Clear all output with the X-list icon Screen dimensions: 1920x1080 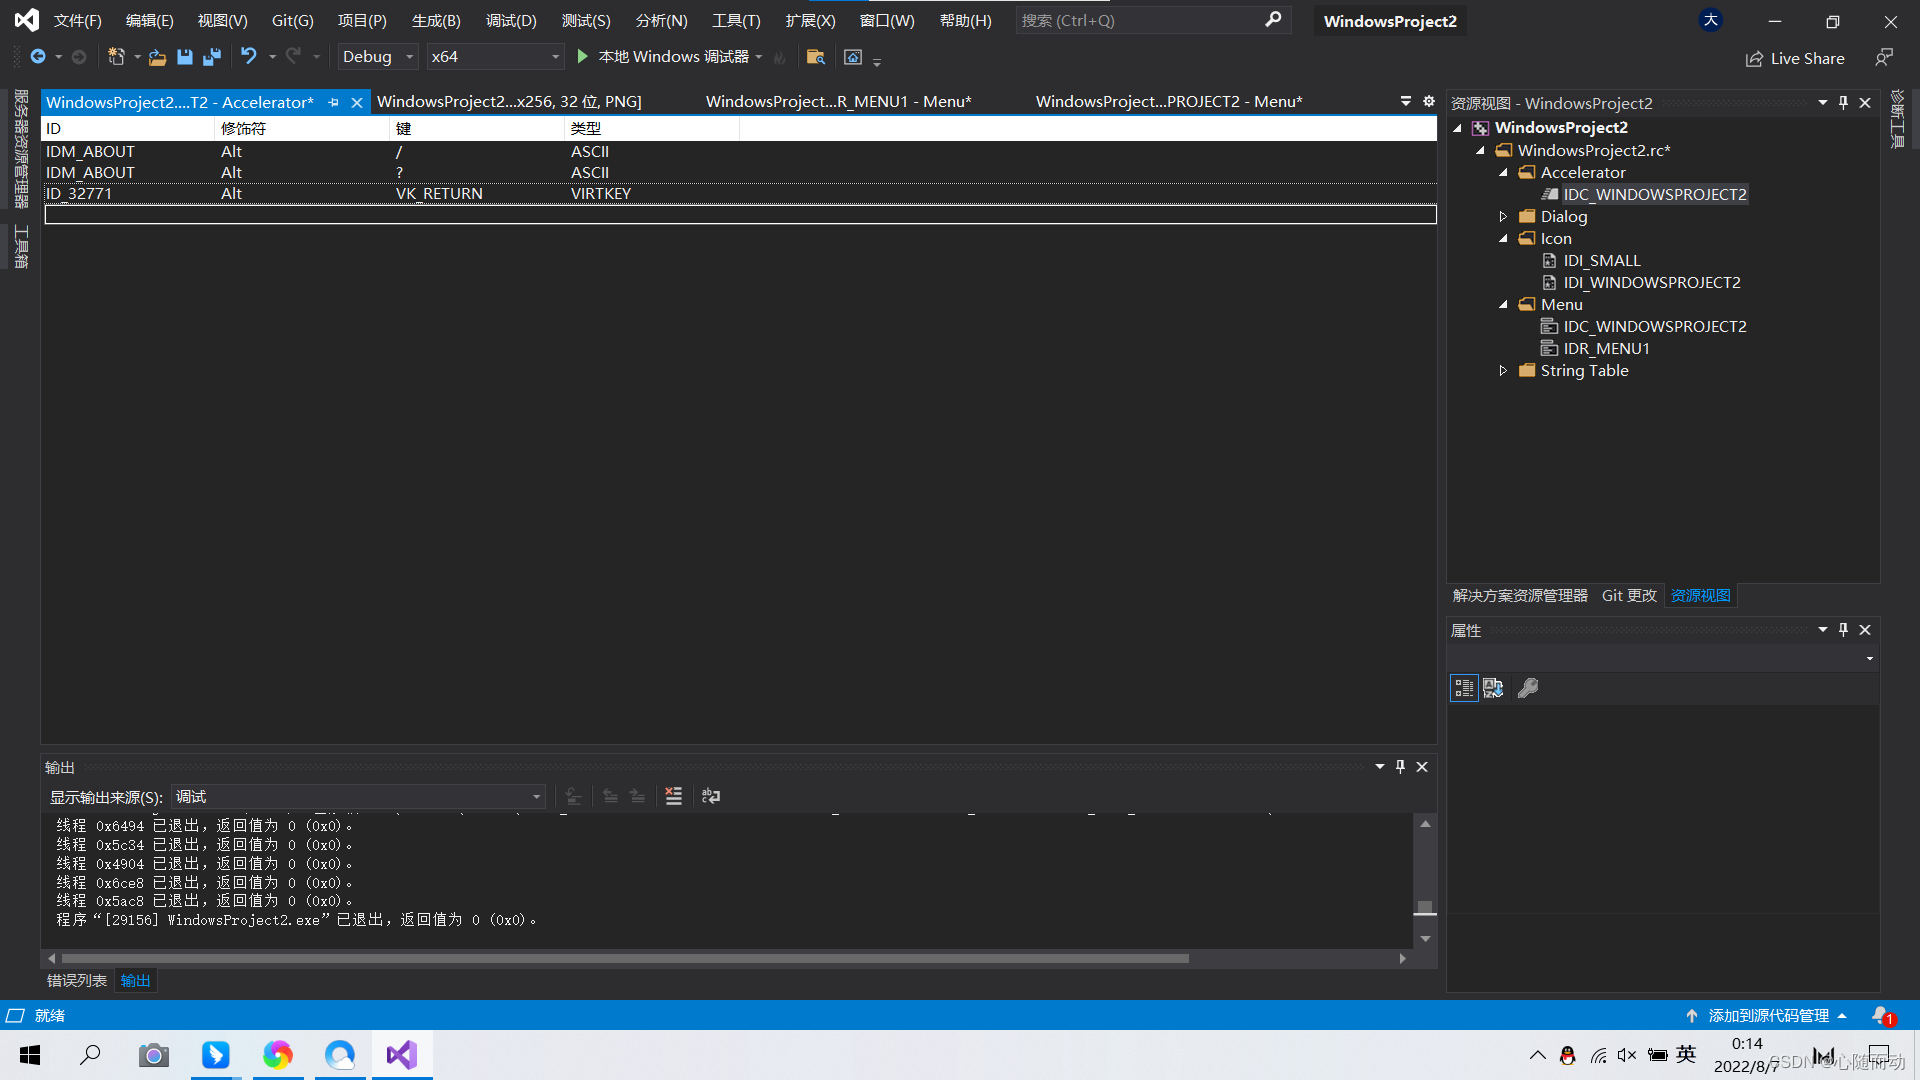673,796
